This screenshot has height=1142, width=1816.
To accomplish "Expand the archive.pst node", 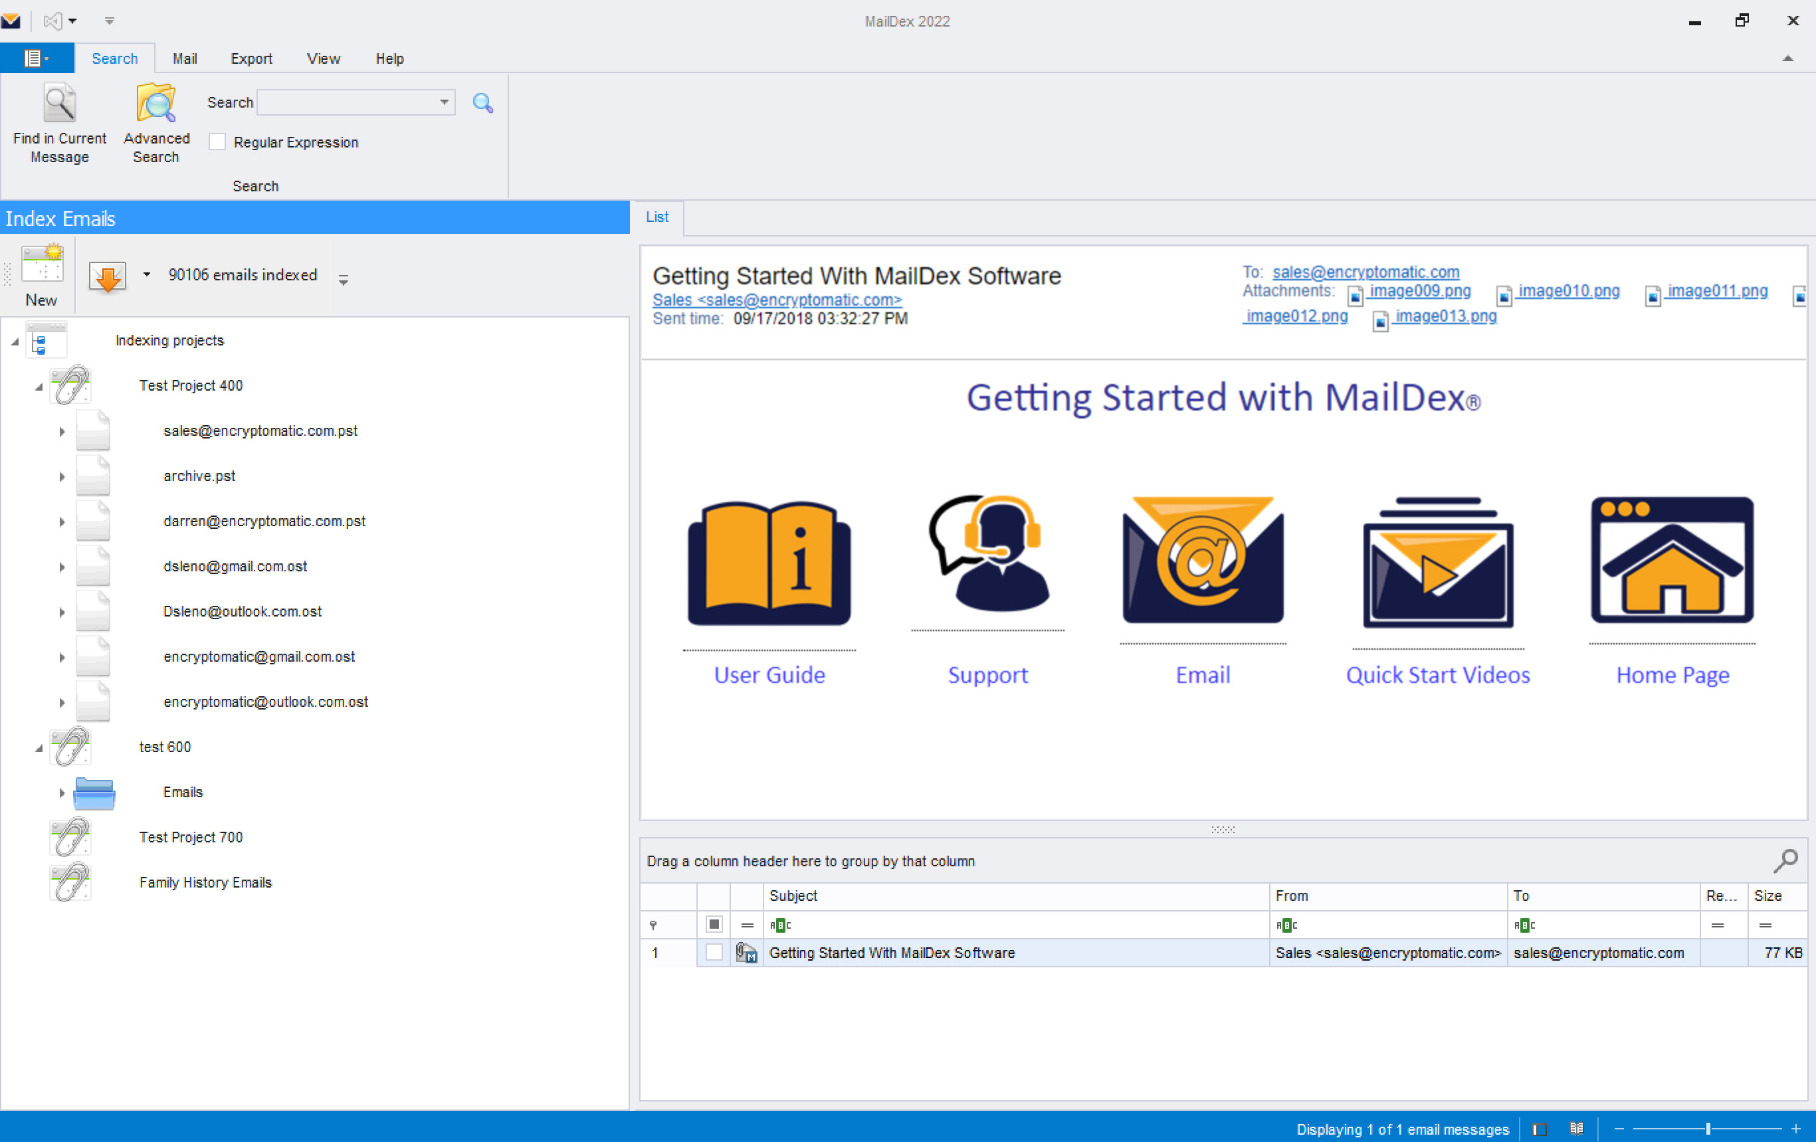I will [62, 477].
